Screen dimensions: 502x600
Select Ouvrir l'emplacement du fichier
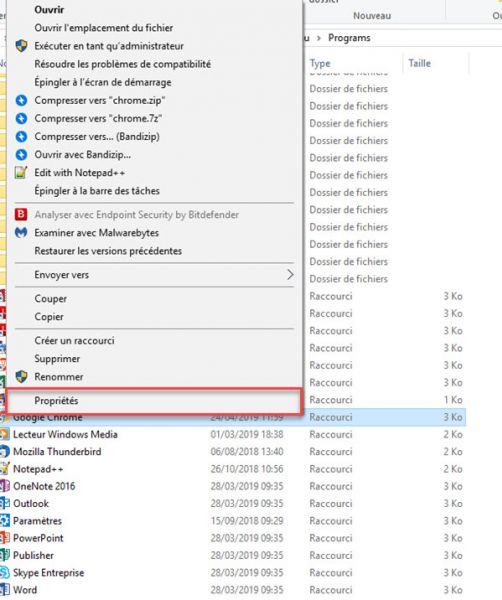point(104,28)
